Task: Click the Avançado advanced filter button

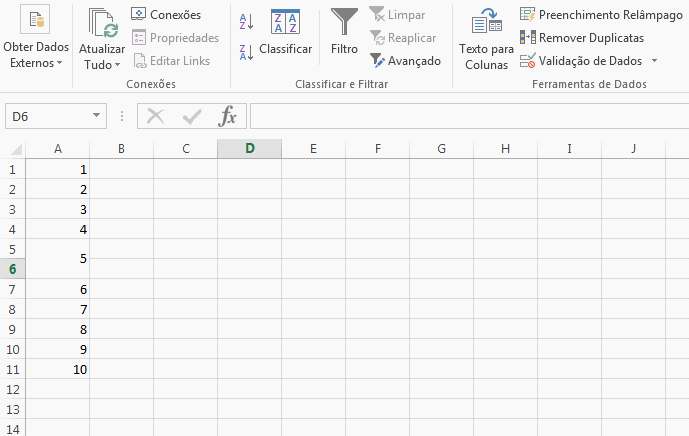Action: click(405, 61)
